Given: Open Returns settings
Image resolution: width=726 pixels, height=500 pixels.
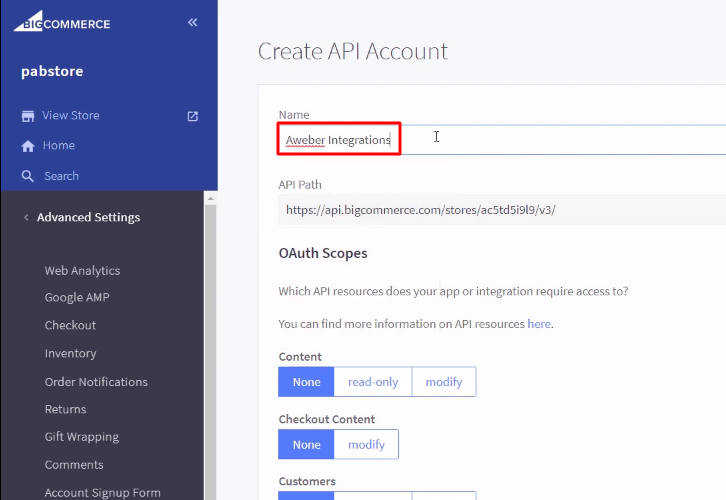Looking at the screenshot, I should click(65, 409).
